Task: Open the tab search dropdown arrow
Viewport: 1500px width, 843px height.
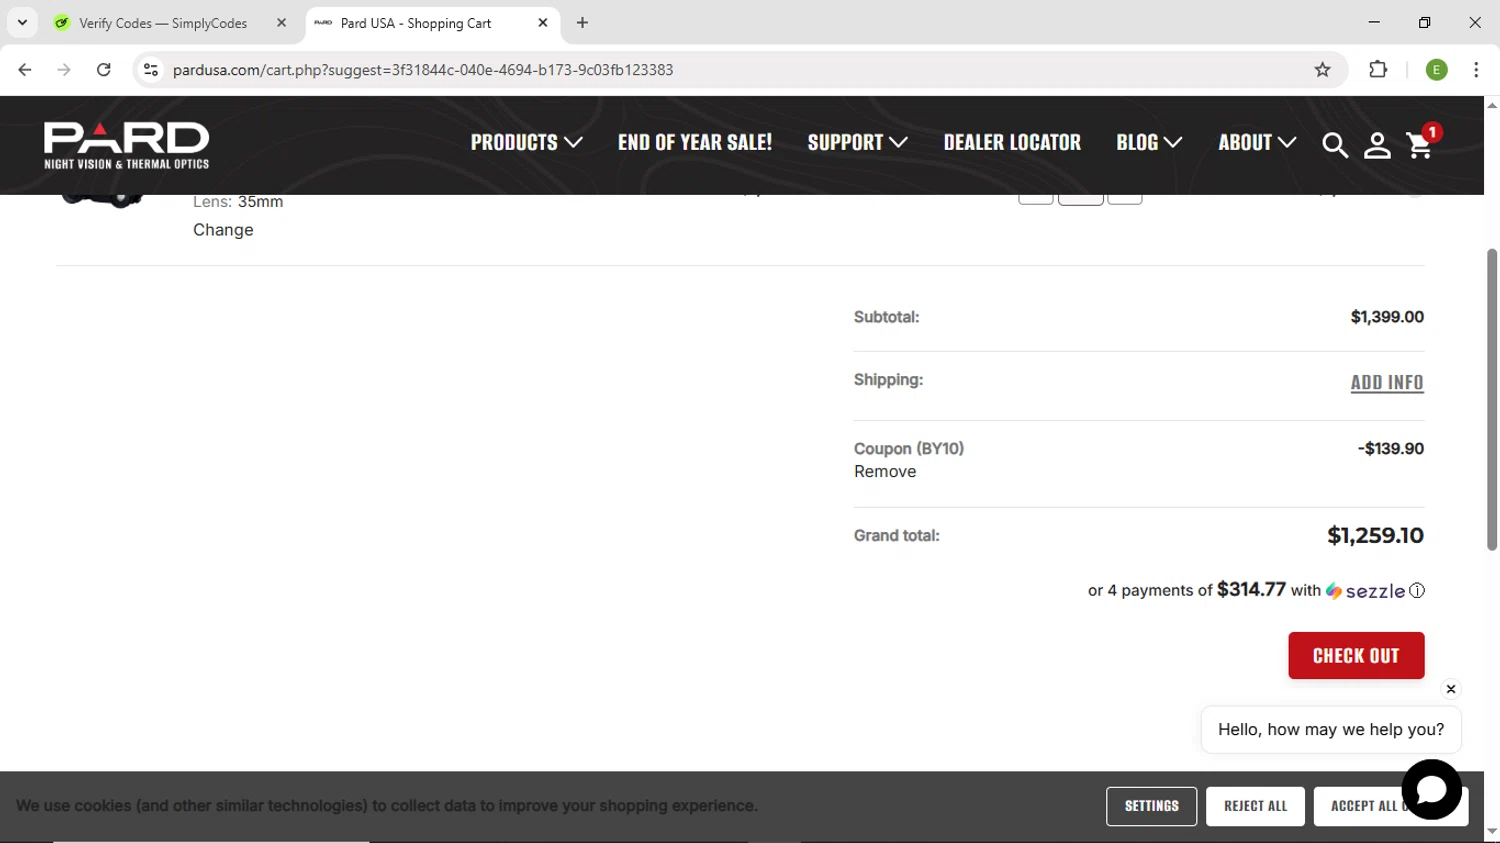Action: click(22, 23)
